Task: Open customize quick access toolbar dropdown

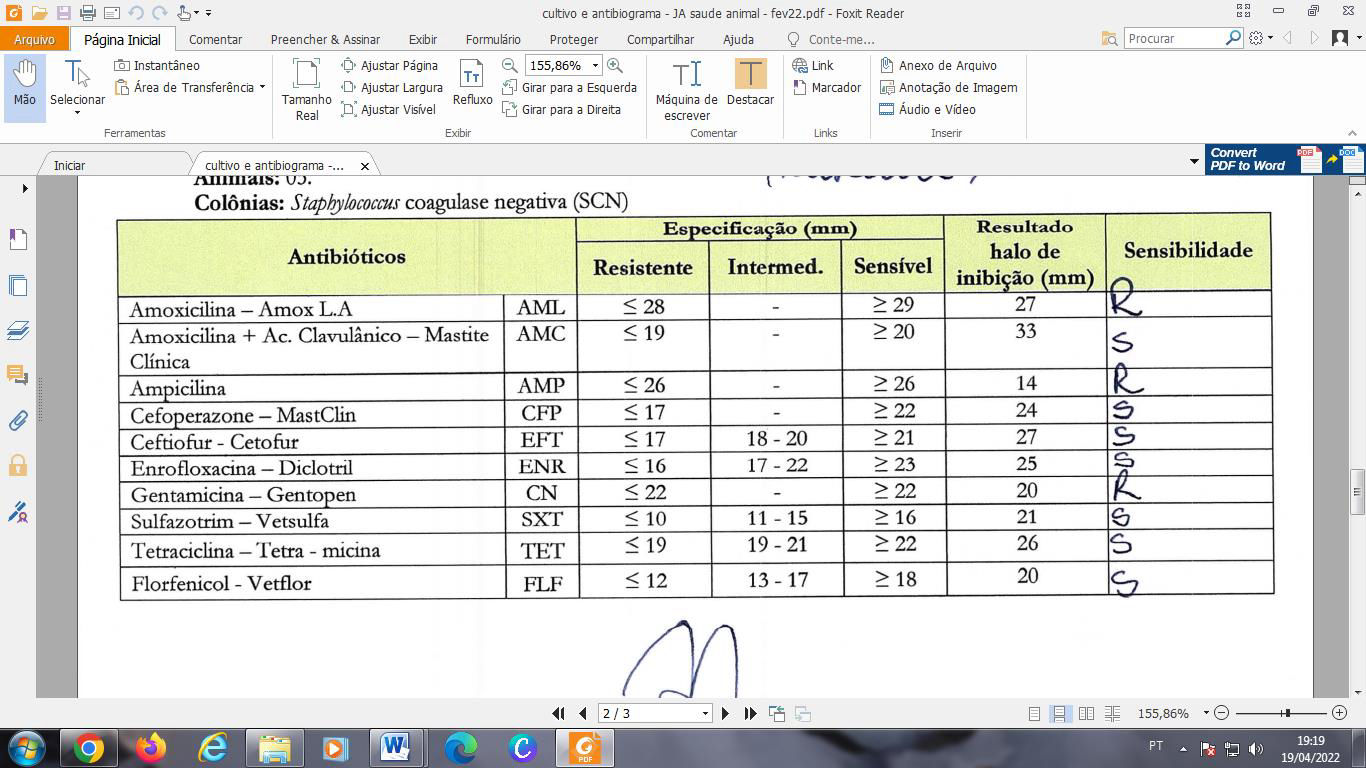Action: click(208, 13)
